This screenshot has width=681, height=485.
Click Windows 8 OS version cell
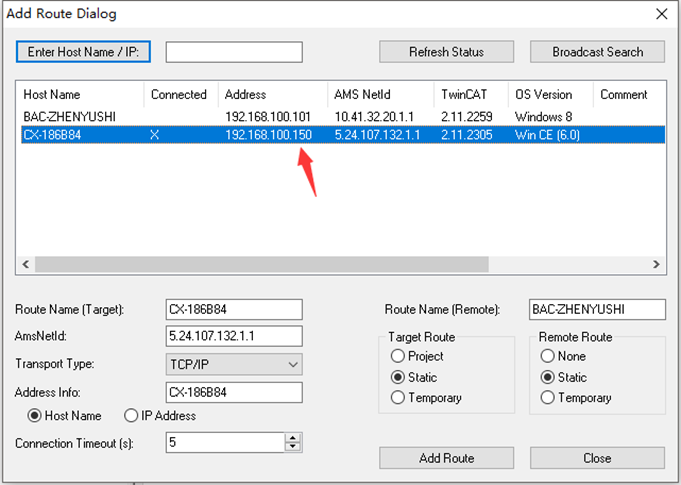coord(543,117)
